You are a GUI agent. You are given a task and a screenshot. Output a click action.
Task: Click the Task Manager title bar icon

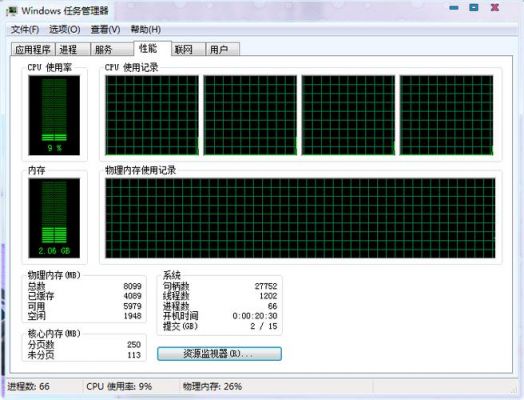[x=12, y=11]
